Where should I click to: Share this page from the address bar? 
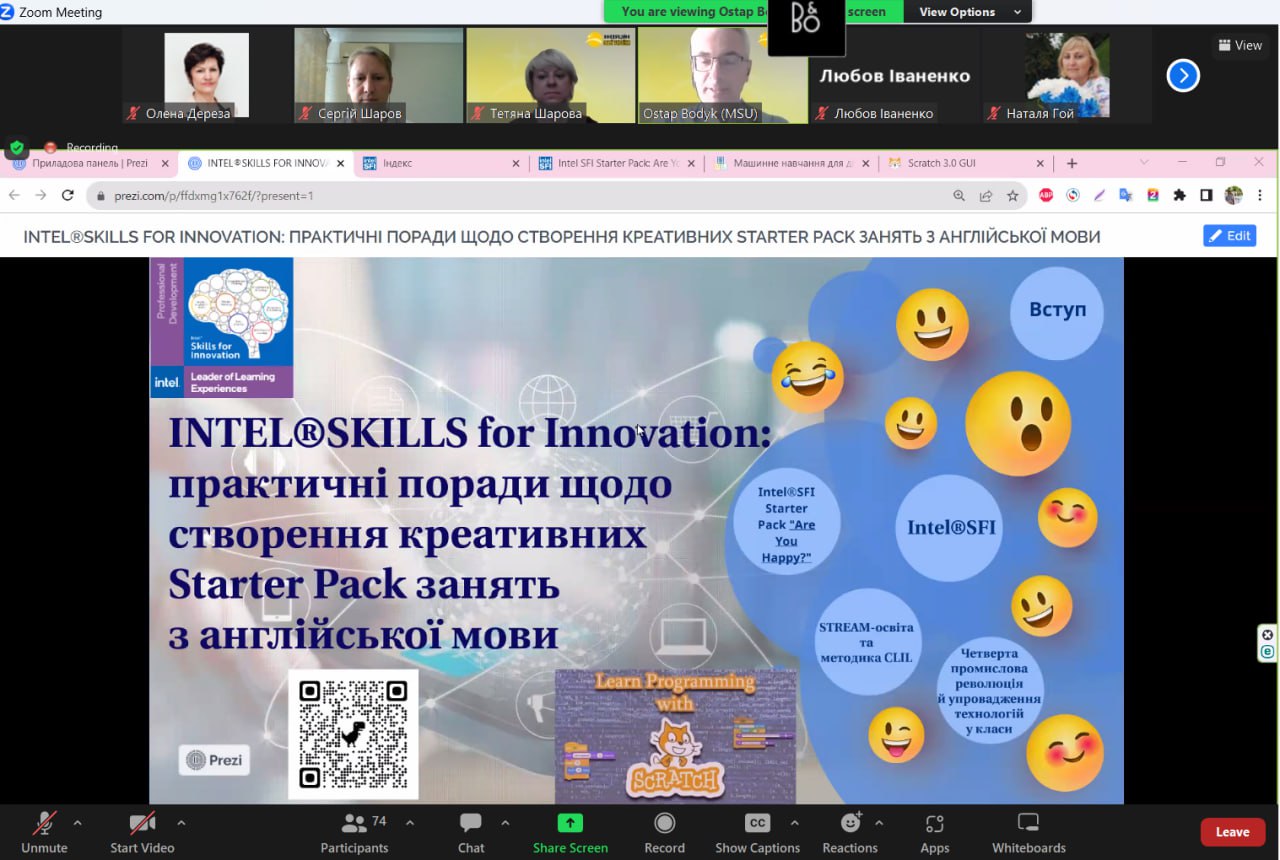986,196
